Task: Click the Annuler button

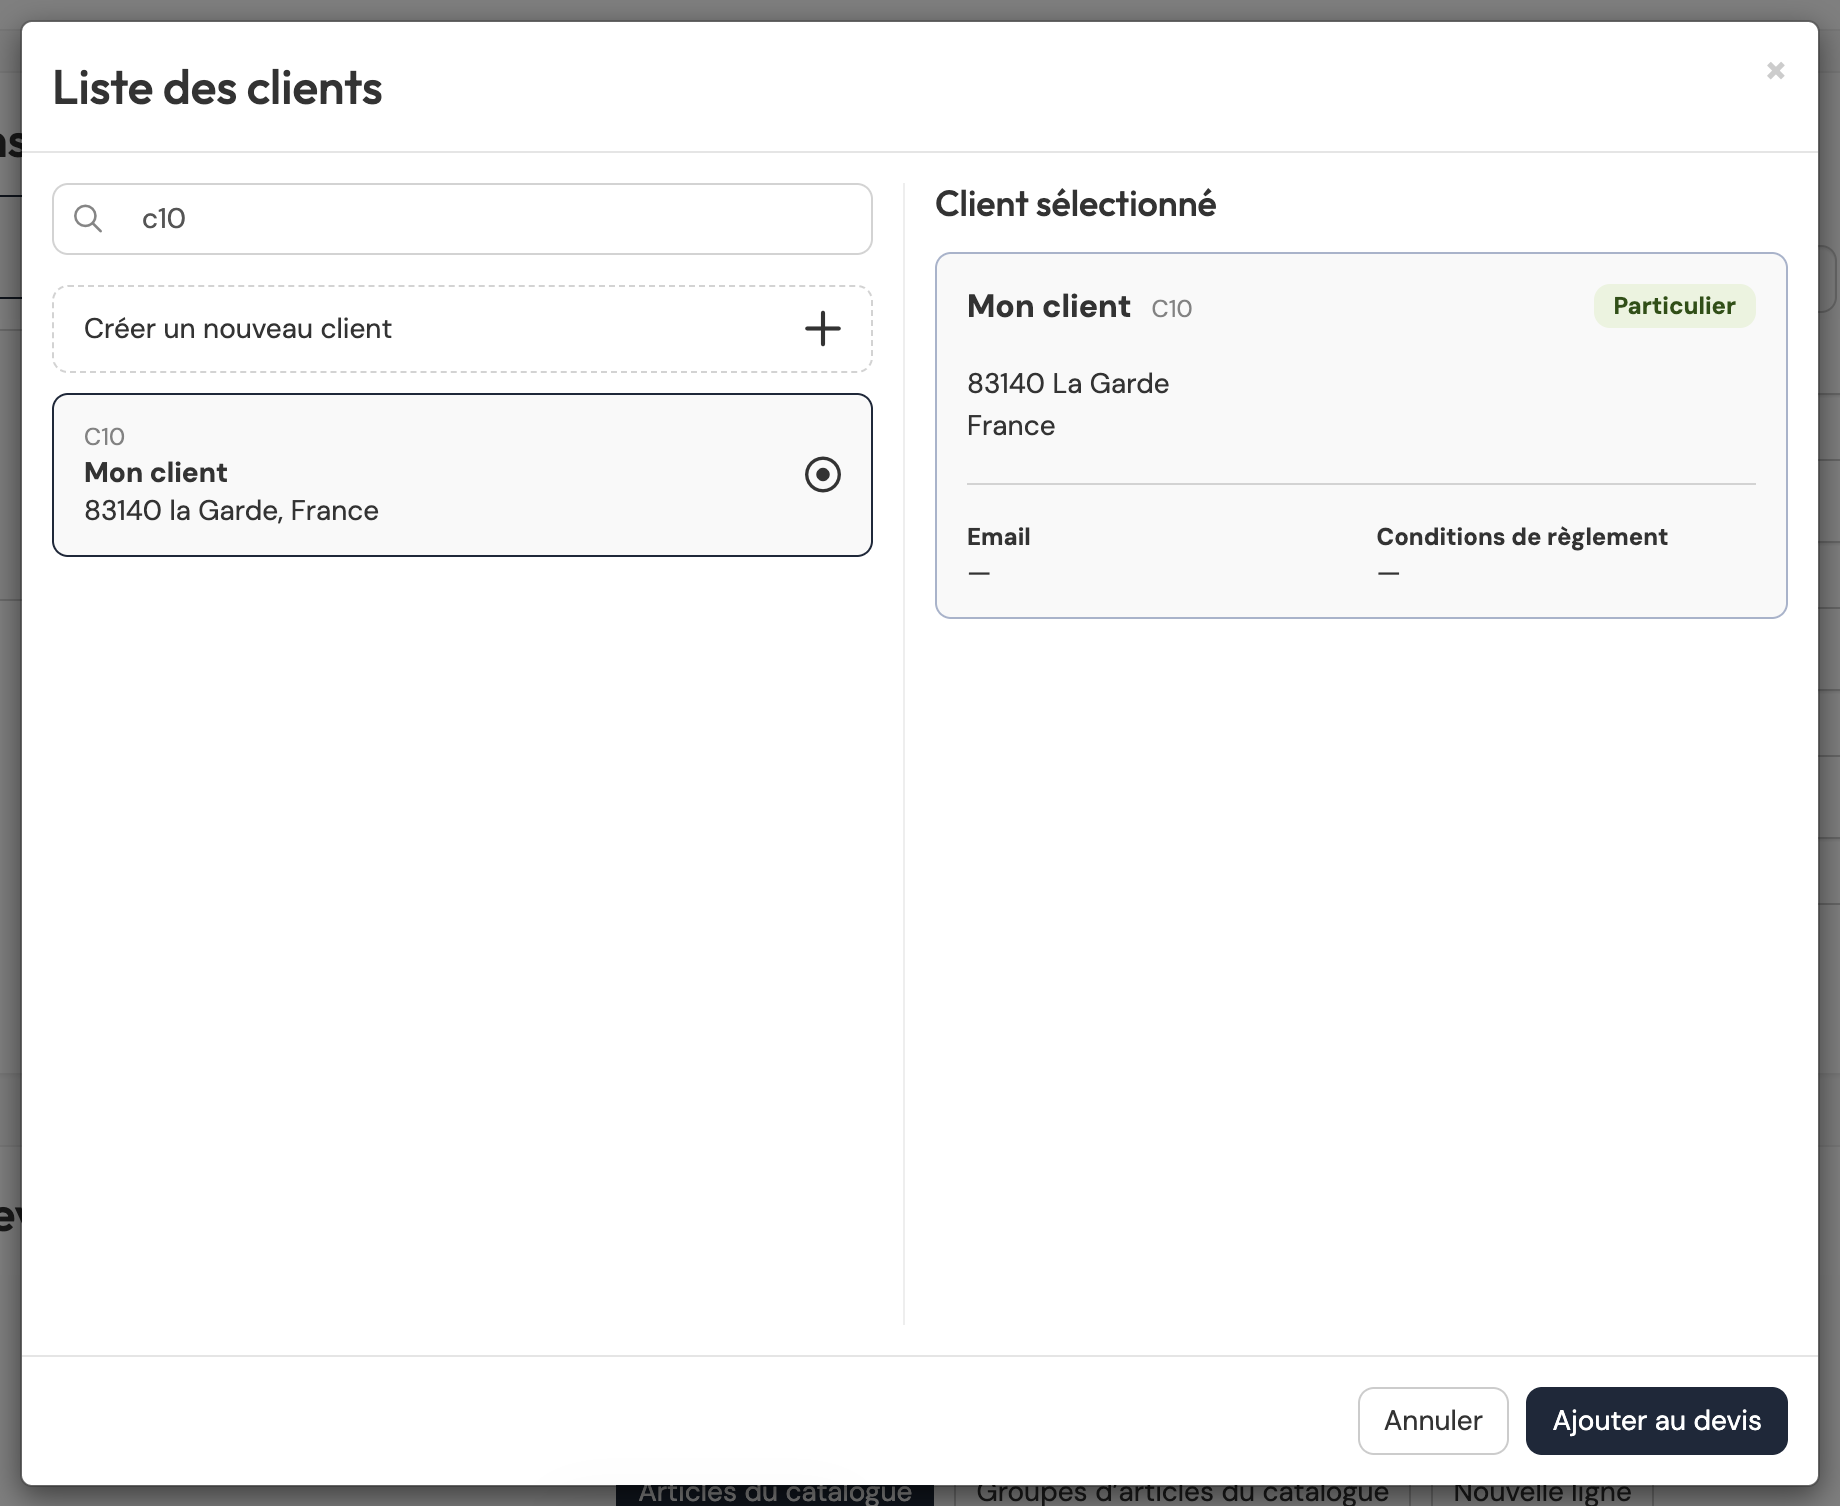Action: click(1432, 1420)
